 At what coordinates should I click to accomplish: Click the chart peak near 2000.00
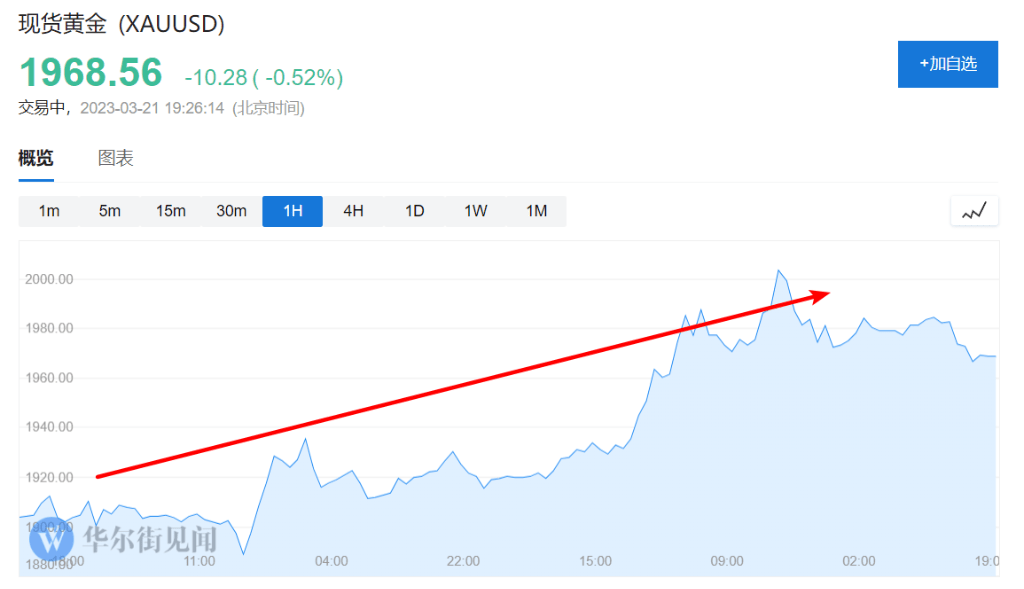point(778,270)
